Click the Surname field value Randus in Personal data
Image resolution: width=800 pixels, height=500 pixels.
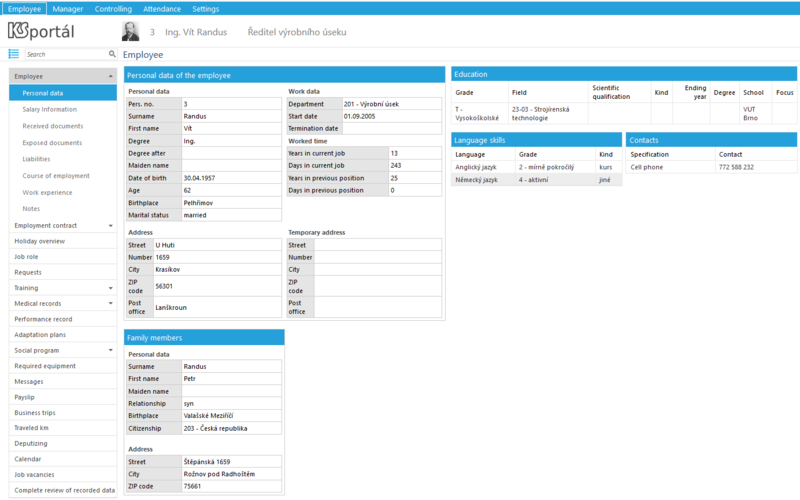(x=231, y=116)
